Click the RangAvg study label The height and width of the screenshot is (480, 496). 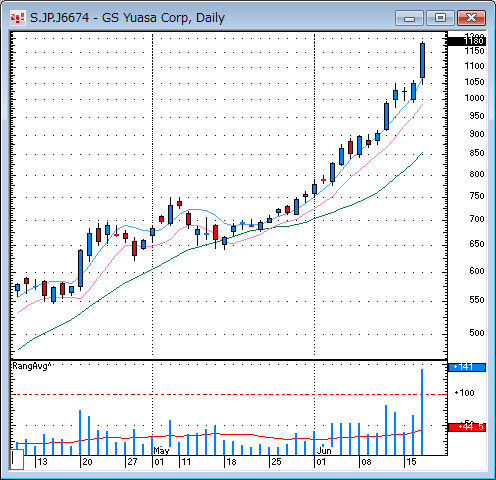point(32,366)
